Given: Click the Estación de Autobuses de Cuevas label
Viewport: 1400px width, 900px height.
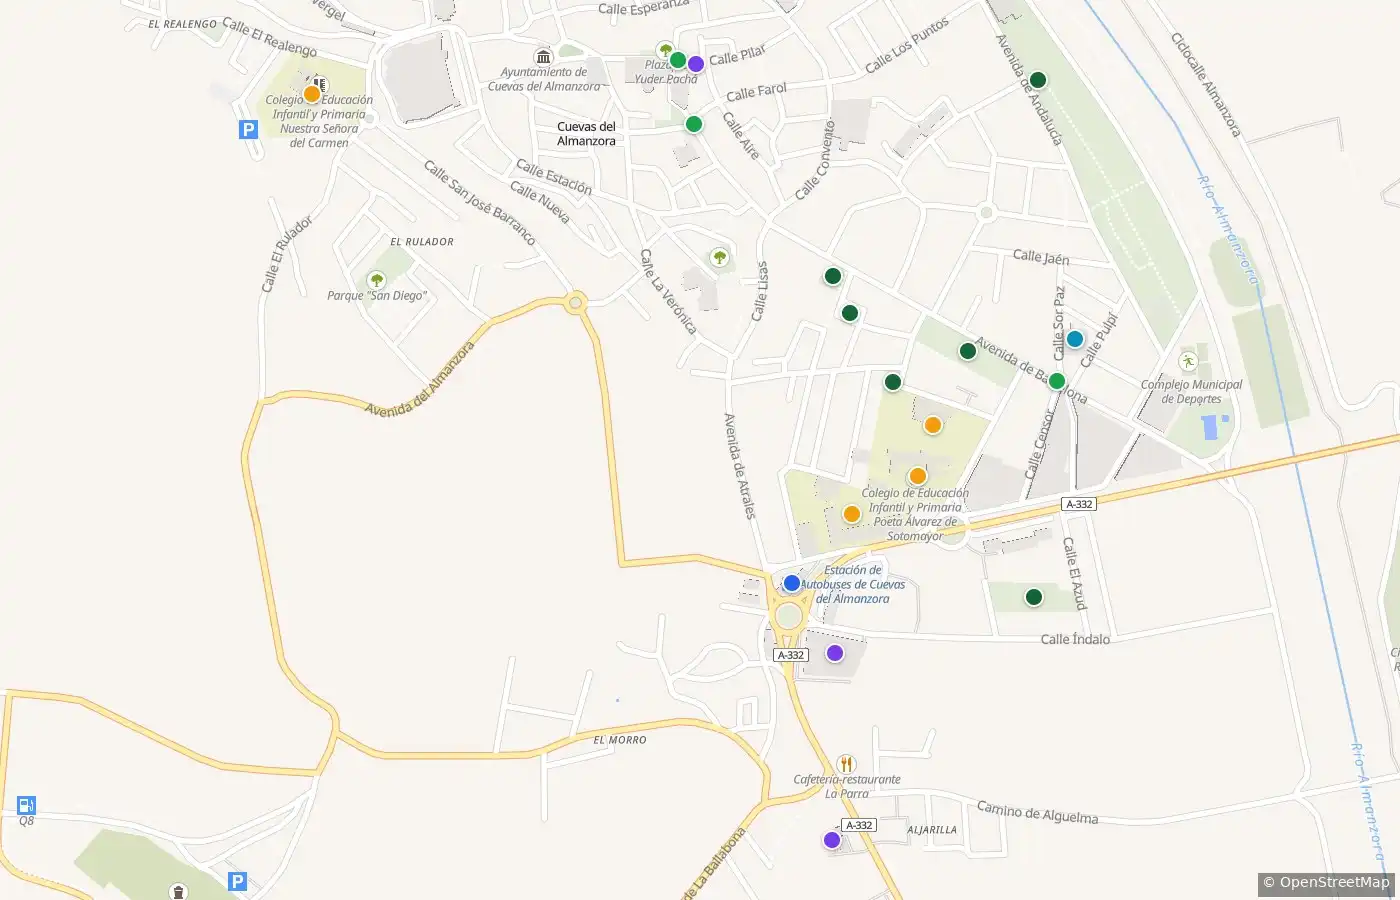Looking at the screenshot, I should [853, 584].
